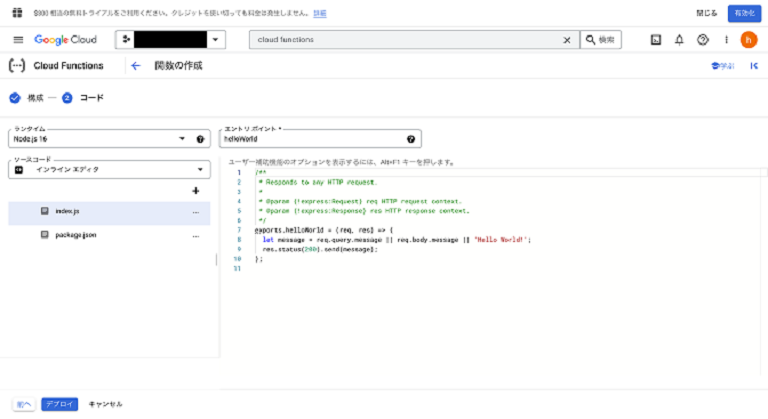Expand the Node.js 16 runtime dropdown
Viewport: 768px width, 419px height.
(181, 139)
